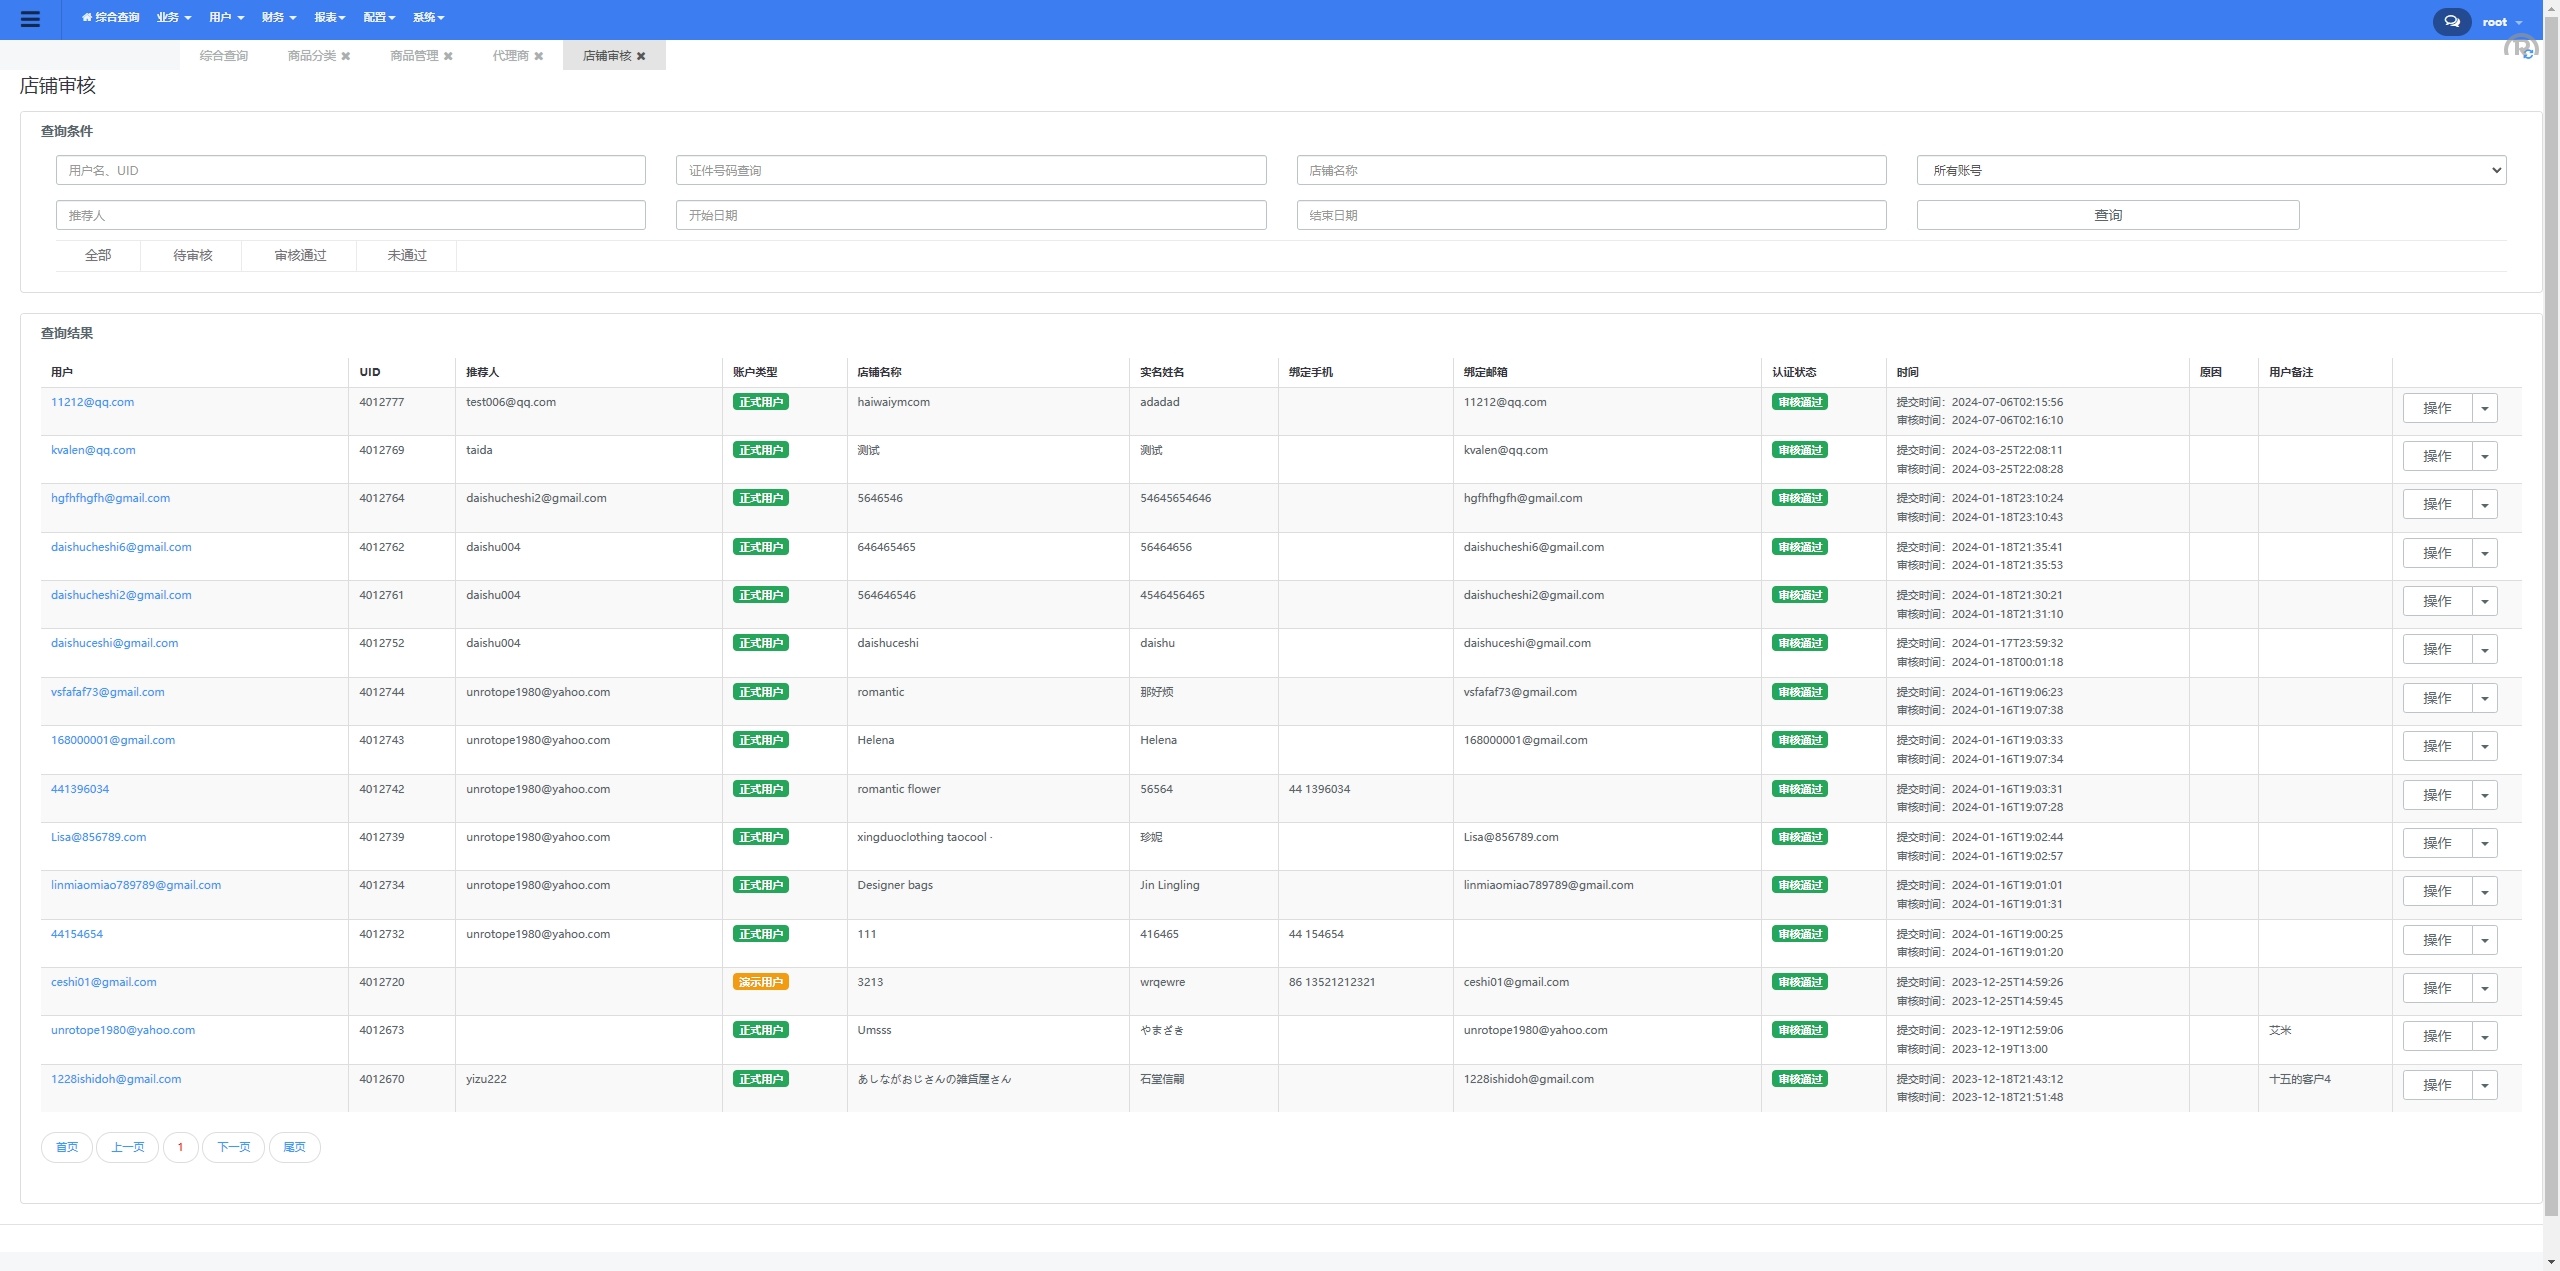The image size is (2560, 1271).
Task: Toggle the hamburger sidebar menu icon
Action: click(x=30, y=19)
